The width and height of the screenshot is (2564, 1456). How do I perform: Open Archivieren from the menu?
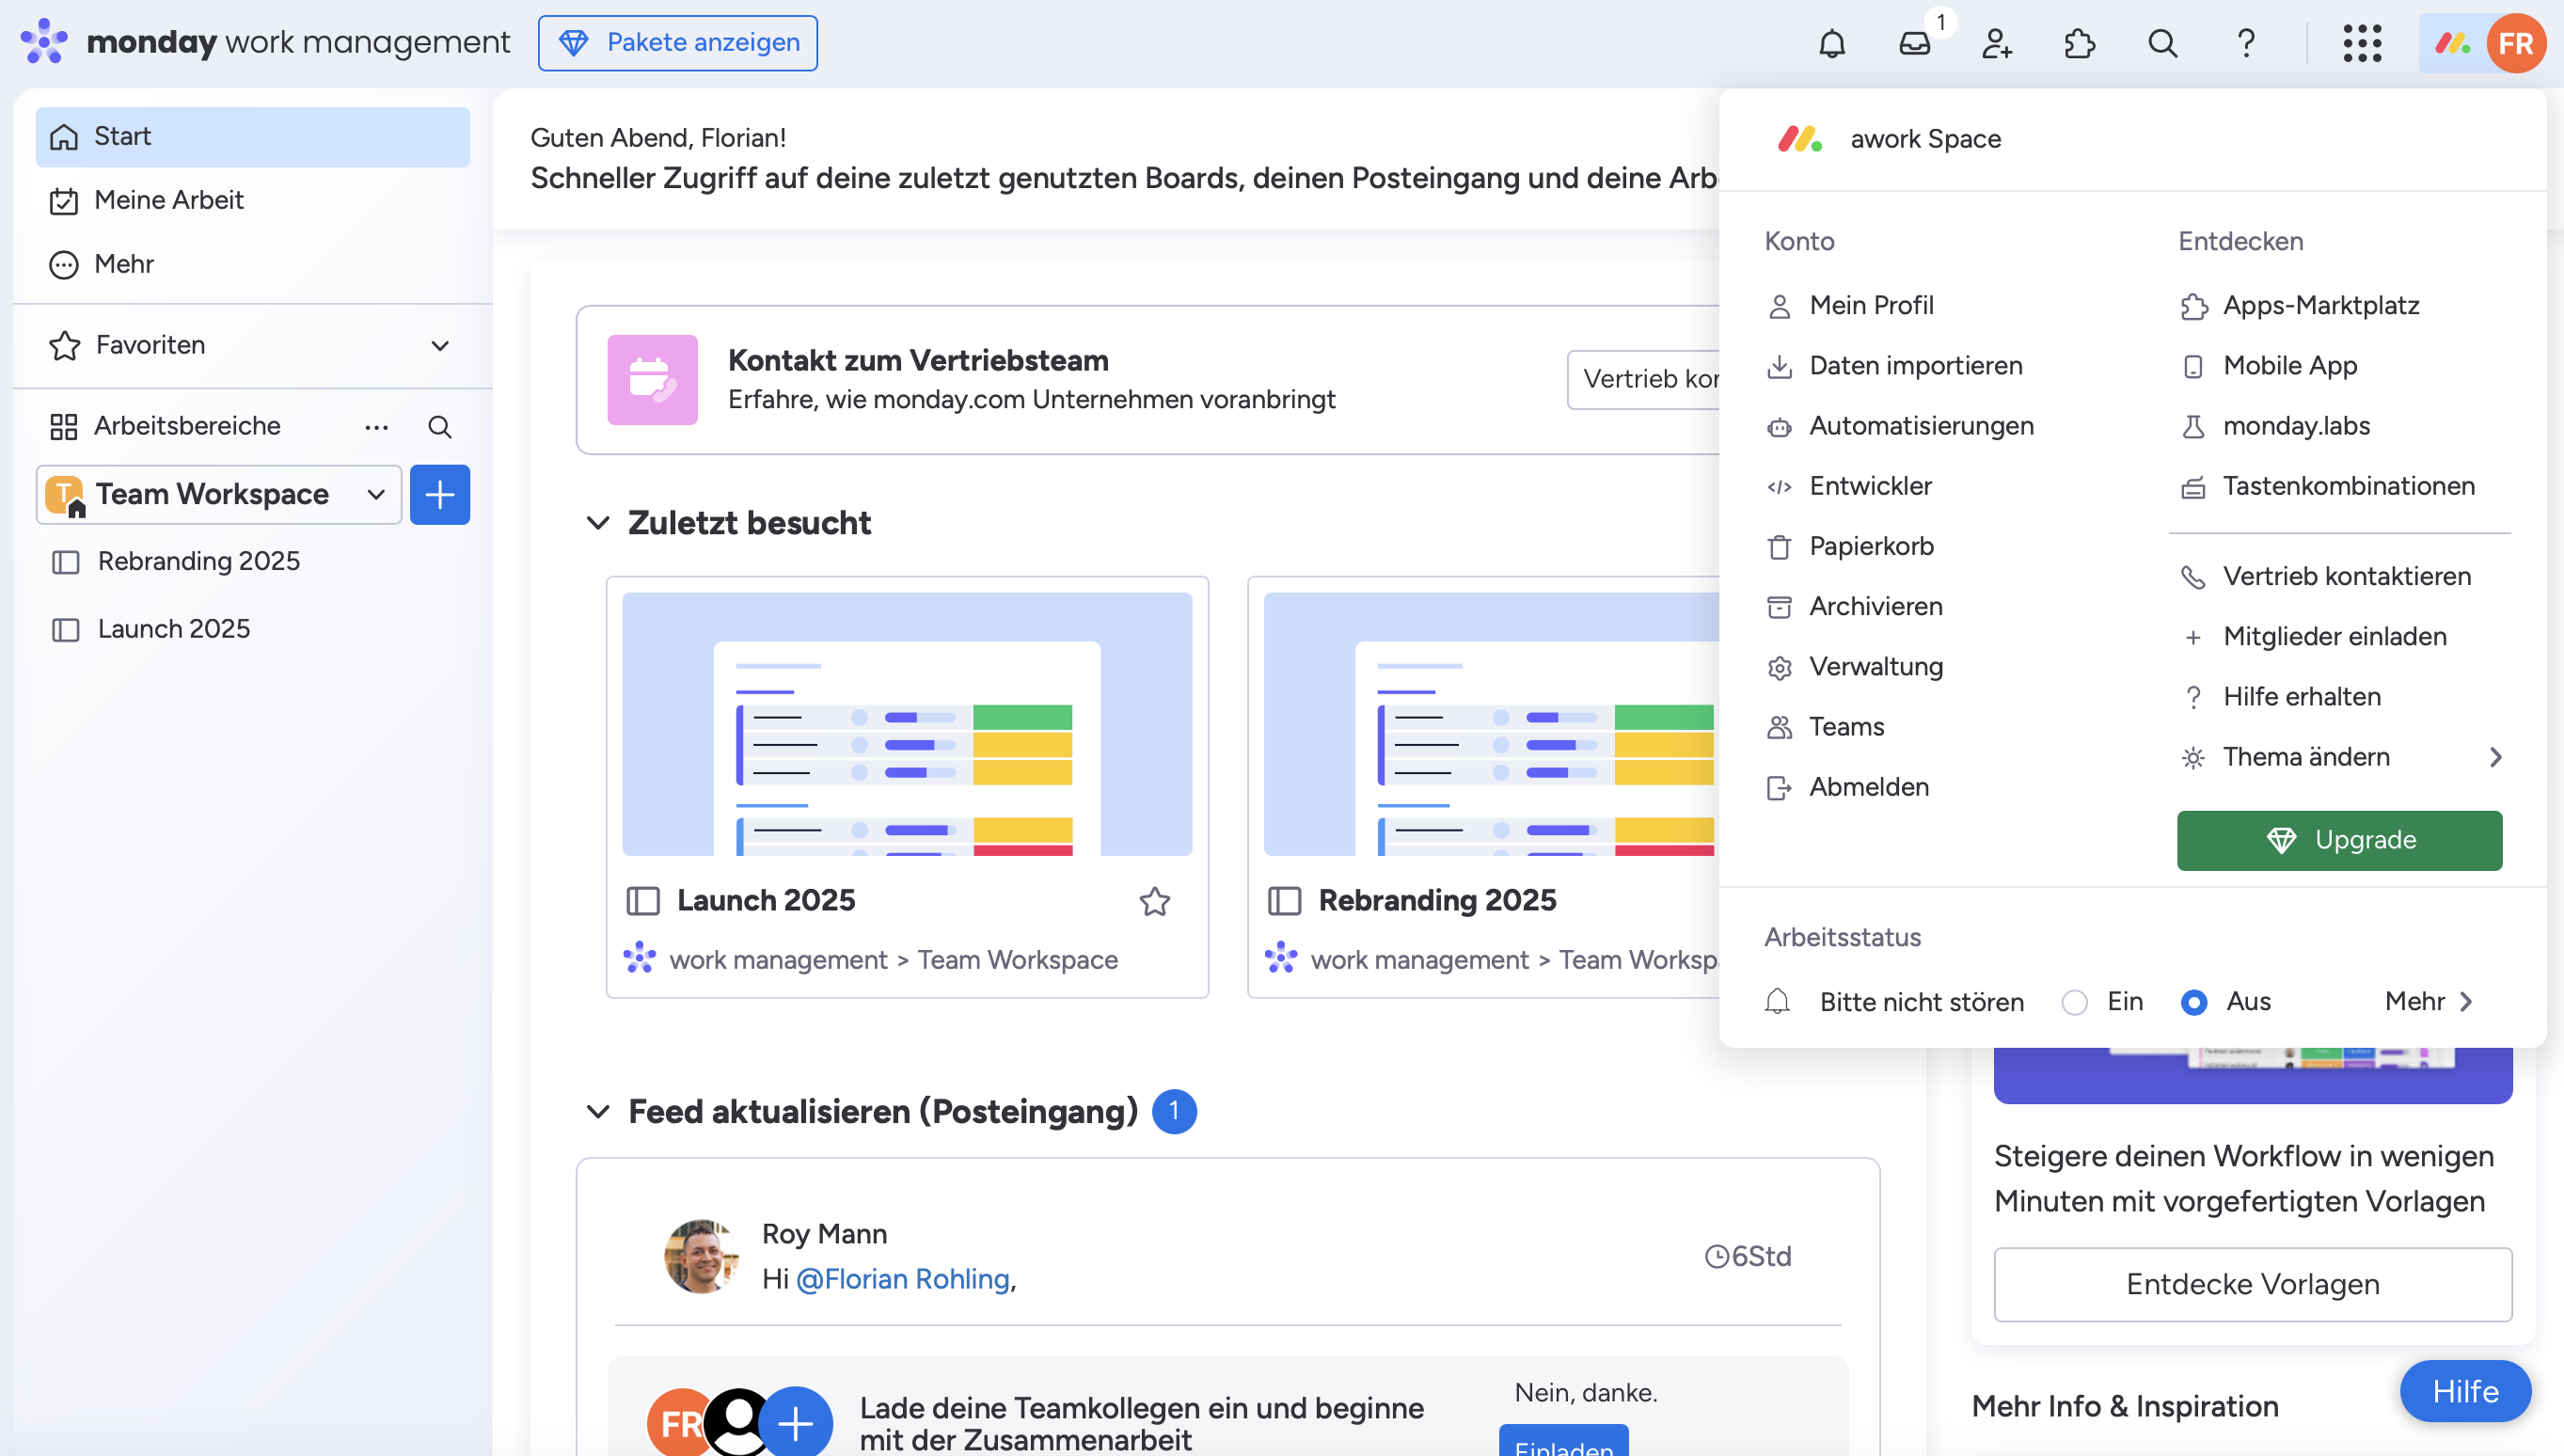tap(1855, 606)
